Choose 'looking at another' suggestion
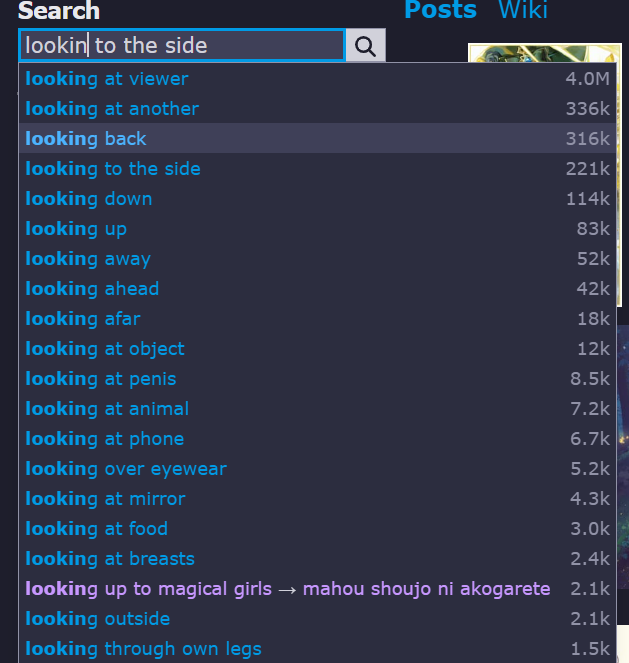This screenshot has height=663, width=629. click(317, 109)
